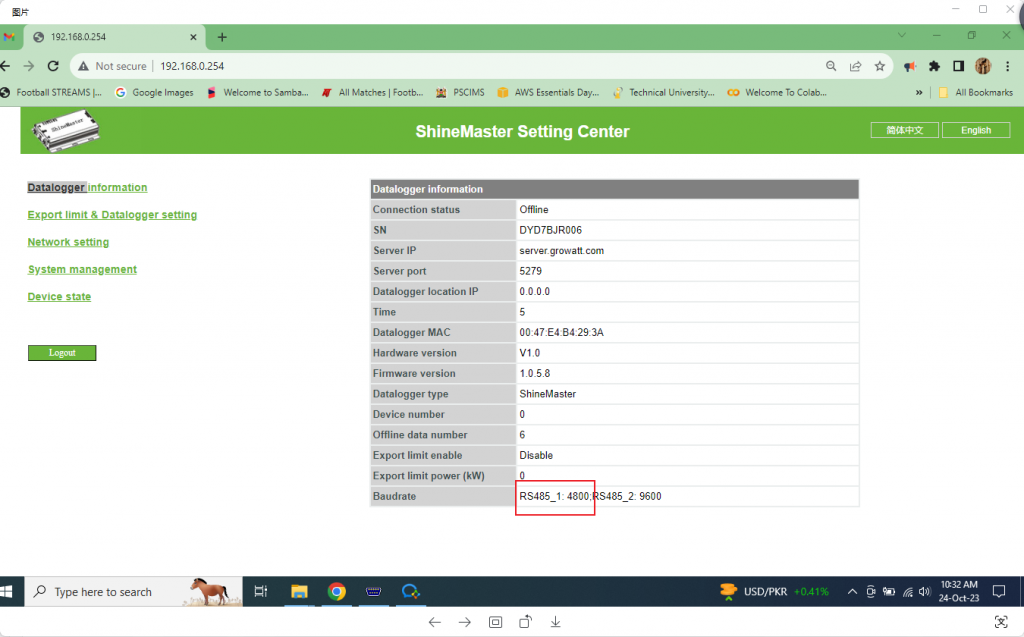Open Export limit & Datalogger setting
The height and width of the screenshot is (637, 1024).
point(112,215)
